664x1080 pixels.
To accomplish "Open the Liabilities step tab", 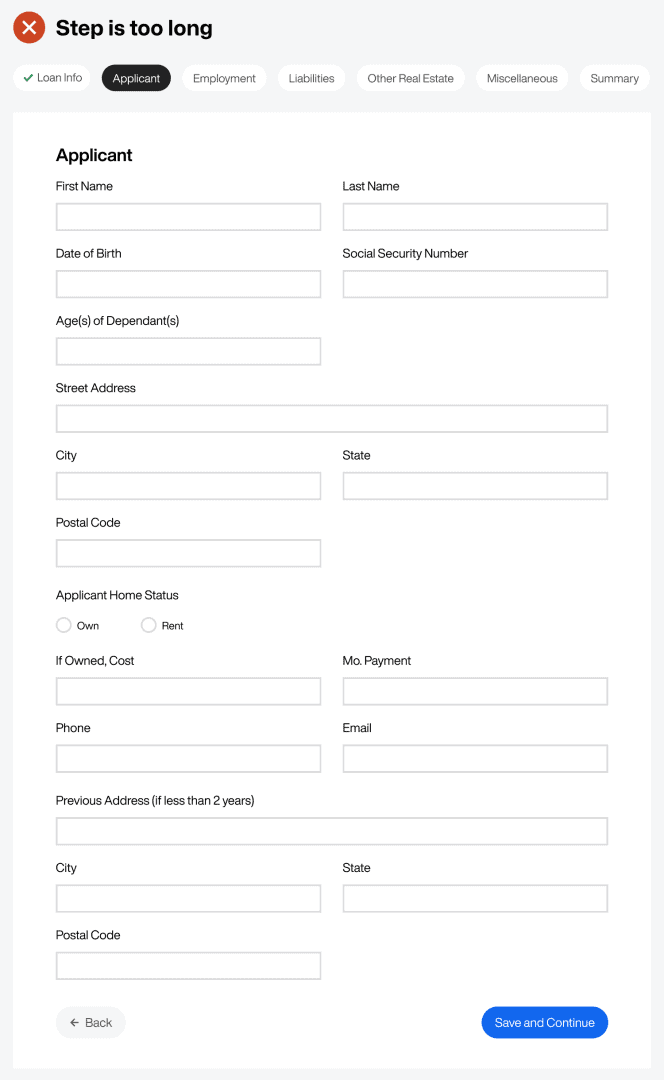I will 311,79.
